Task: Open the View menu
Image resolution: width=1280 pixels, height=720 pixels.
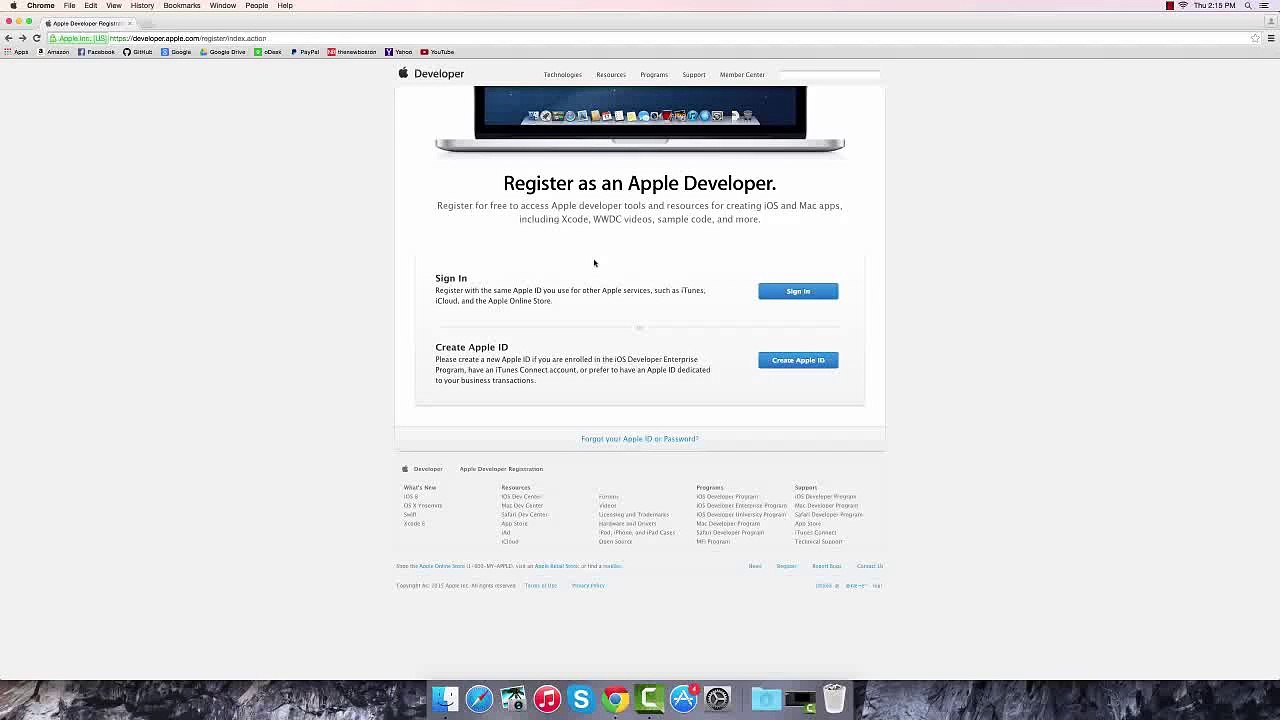Action: (x=114, y=6)
